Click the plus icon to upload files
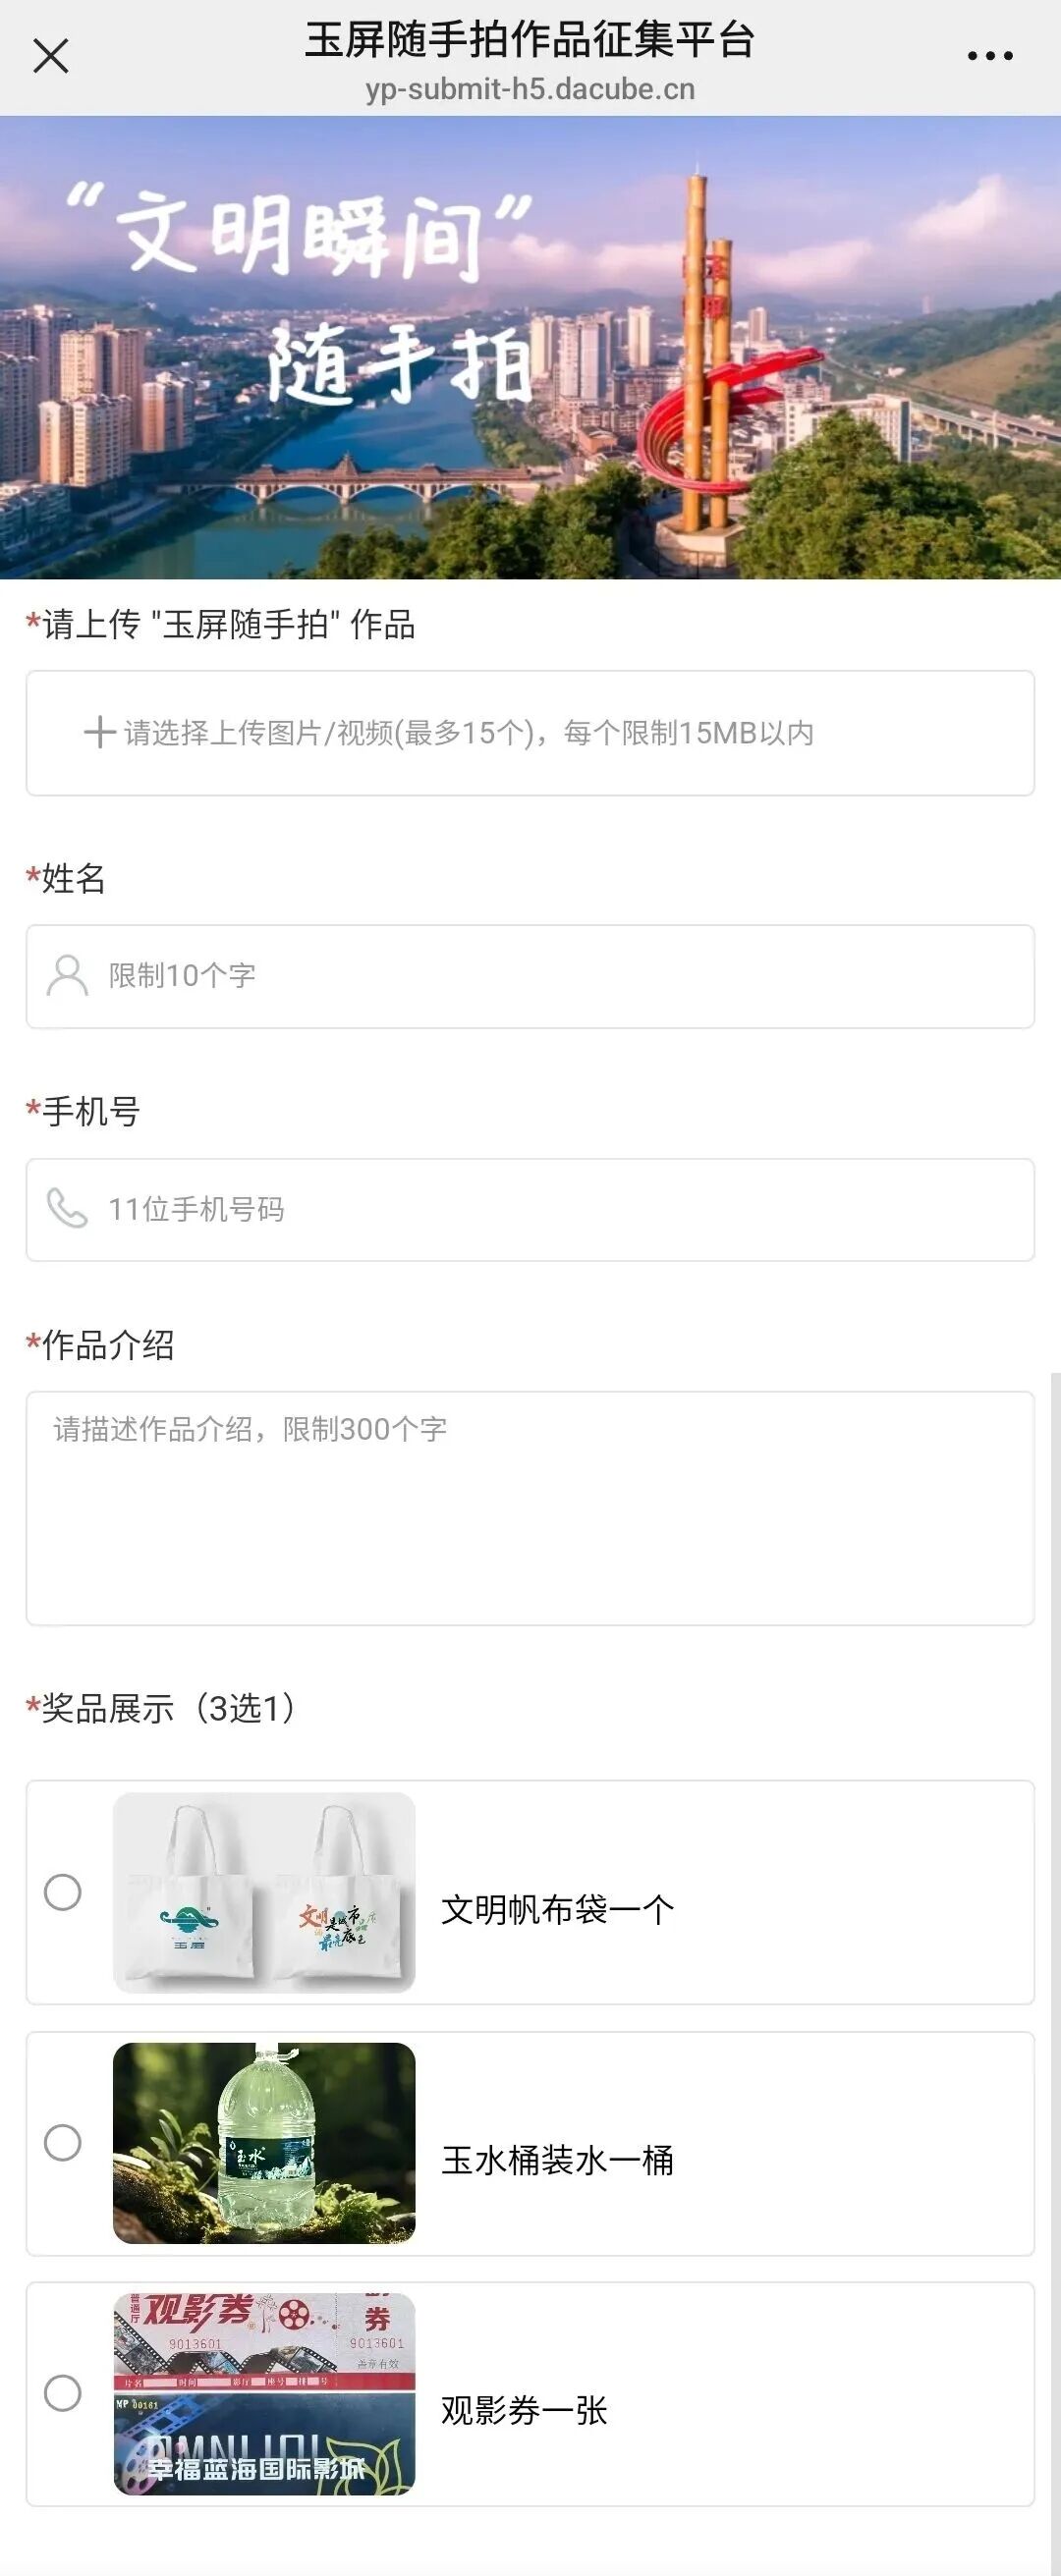Viewport: 1061px width, 2576px height. point(99,732)
